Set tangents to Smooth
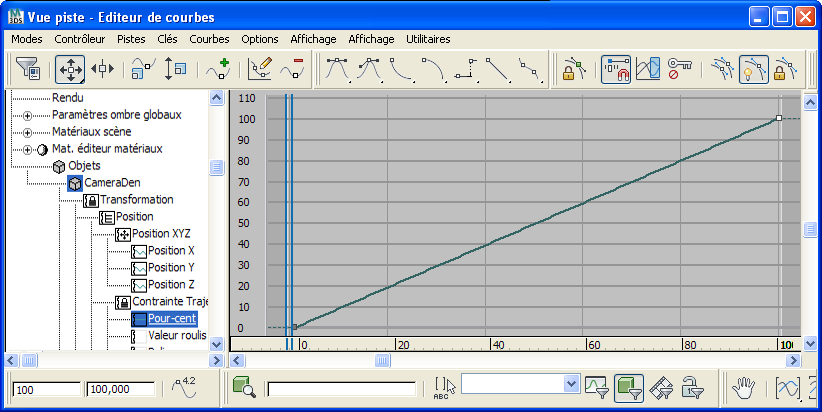Image resolution: width=822 pixels, height=412 pixels. click(x=530, y=69)
